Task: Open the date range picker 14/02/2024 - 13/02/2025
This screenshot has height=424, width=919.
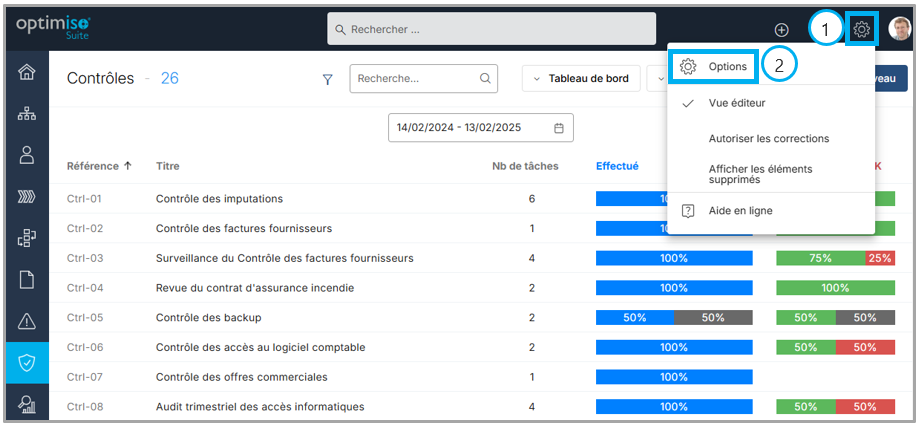Action: pyautogui.click(x=480, y=128)
